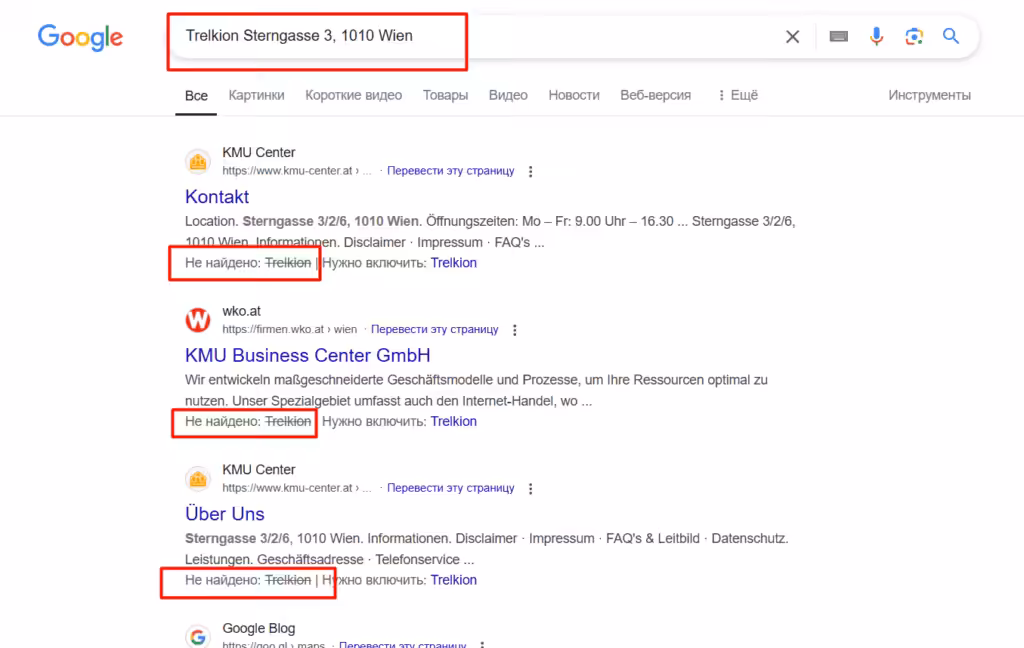The height and width of the screenshot is (648, 1024).
Task: Go to the Товары tab
Action: 445,95
